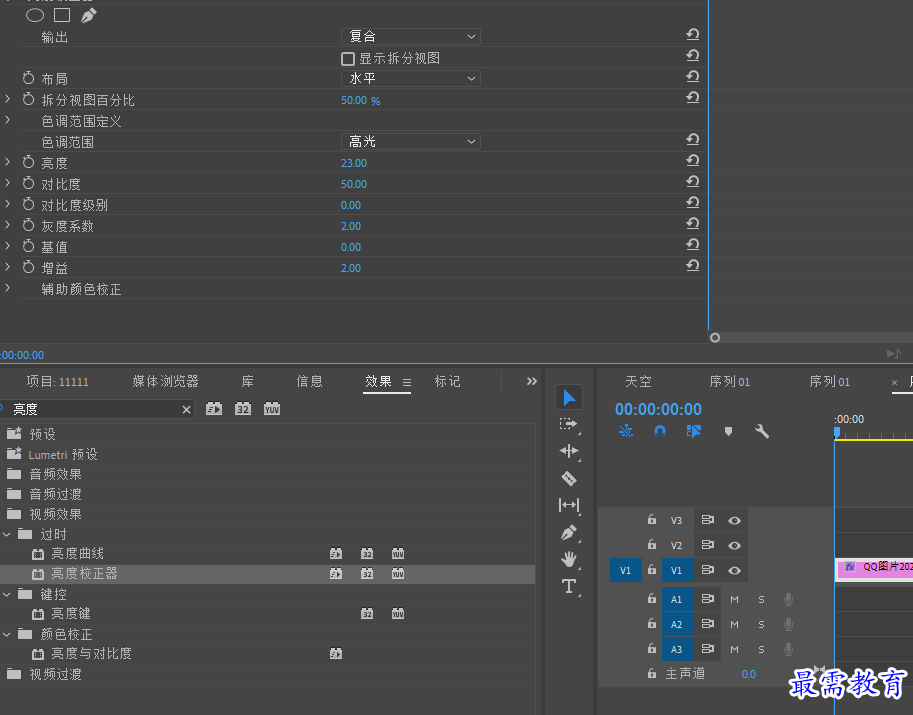
Task: Show hidden panel tabs overflow
Action: click(x=531, y=381)
